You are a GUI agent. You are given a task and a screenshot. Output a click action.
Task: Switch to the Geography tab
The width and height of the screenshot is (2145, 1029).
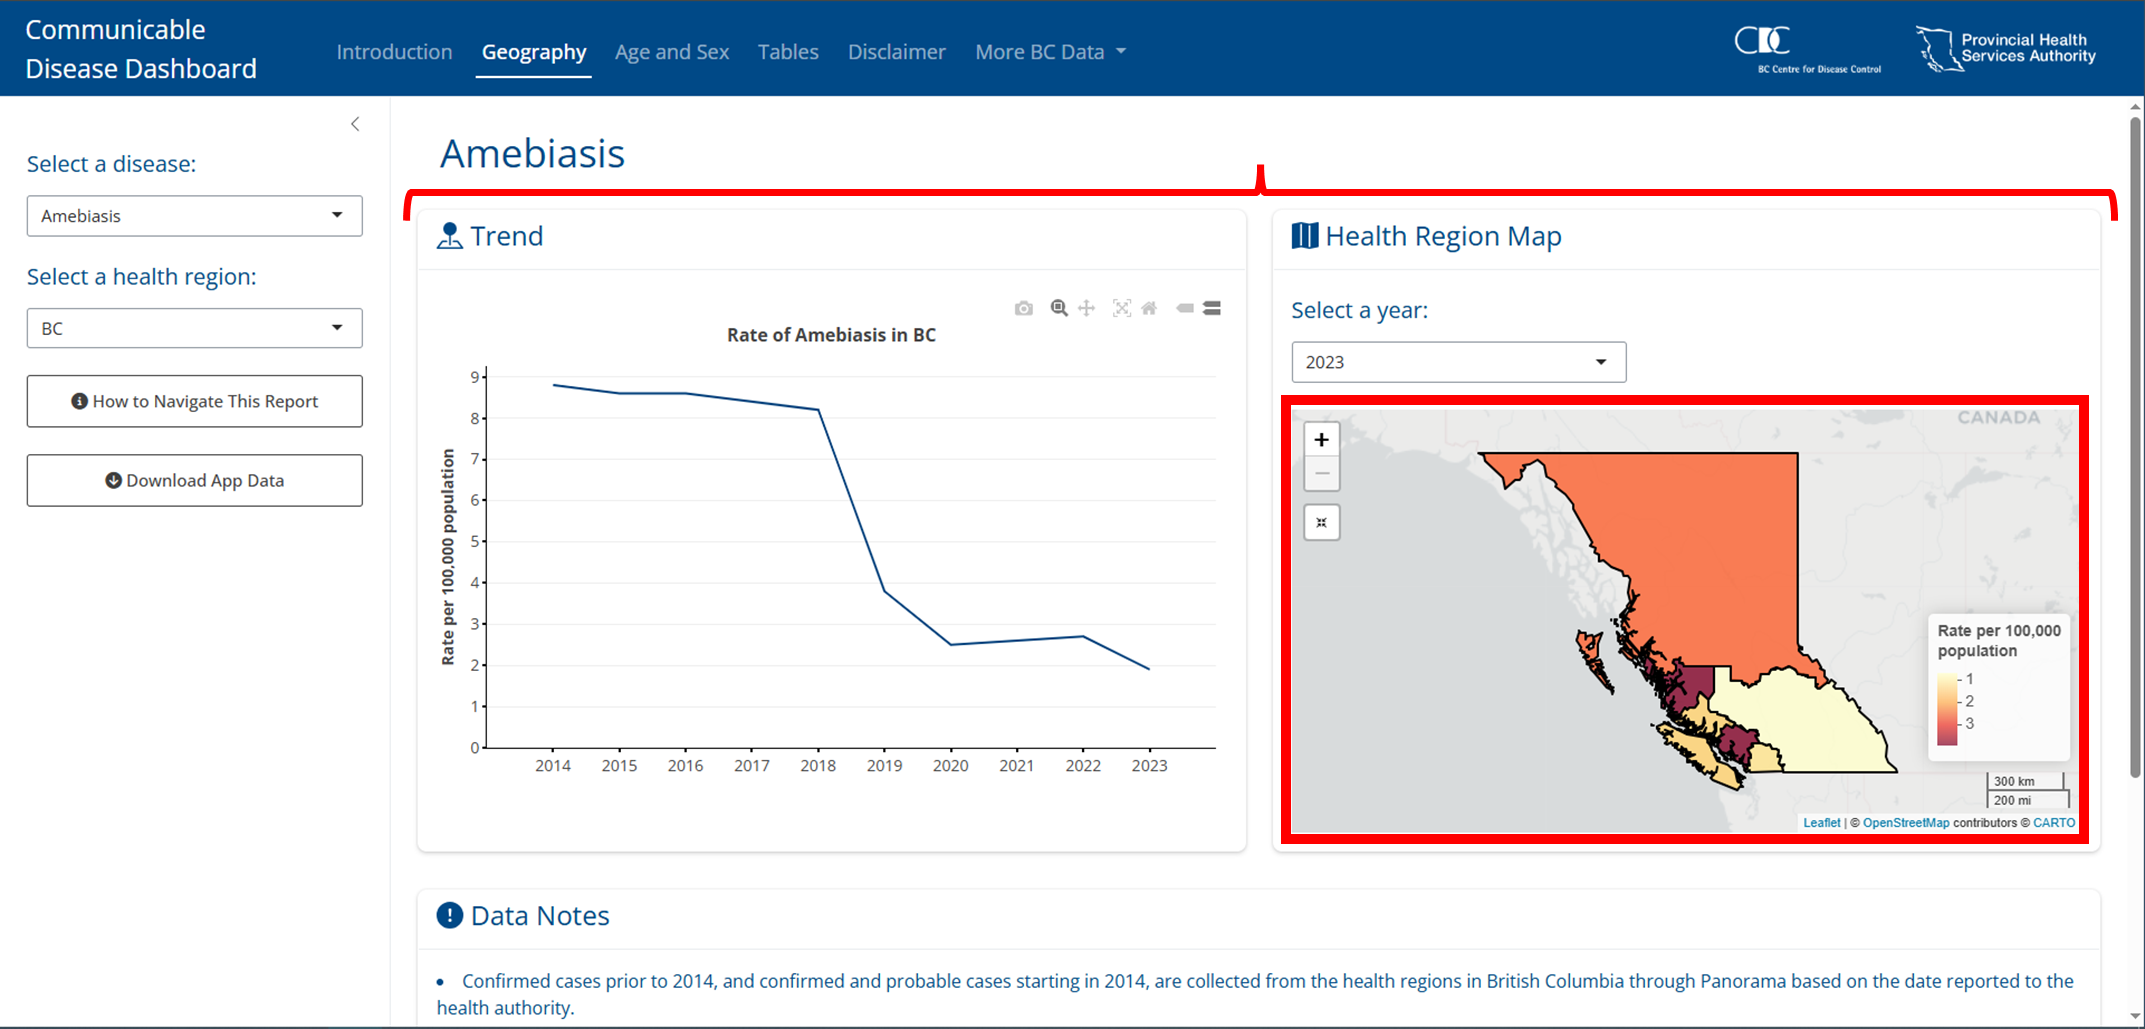pos(534,52)
